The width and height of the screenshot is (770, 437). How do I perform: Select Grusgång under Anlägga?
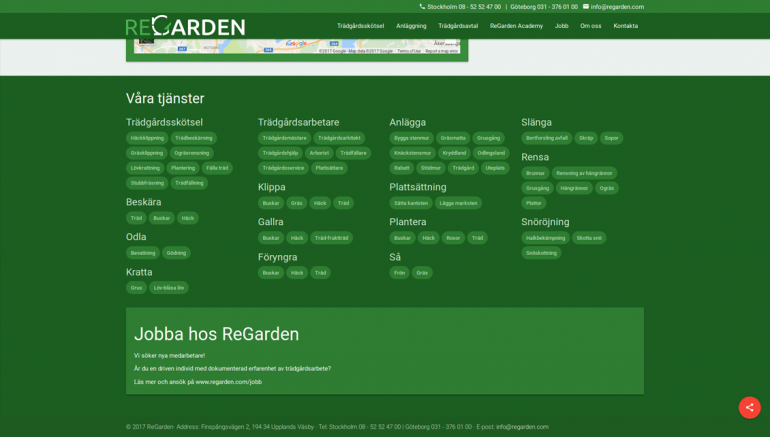pos(489,138)
